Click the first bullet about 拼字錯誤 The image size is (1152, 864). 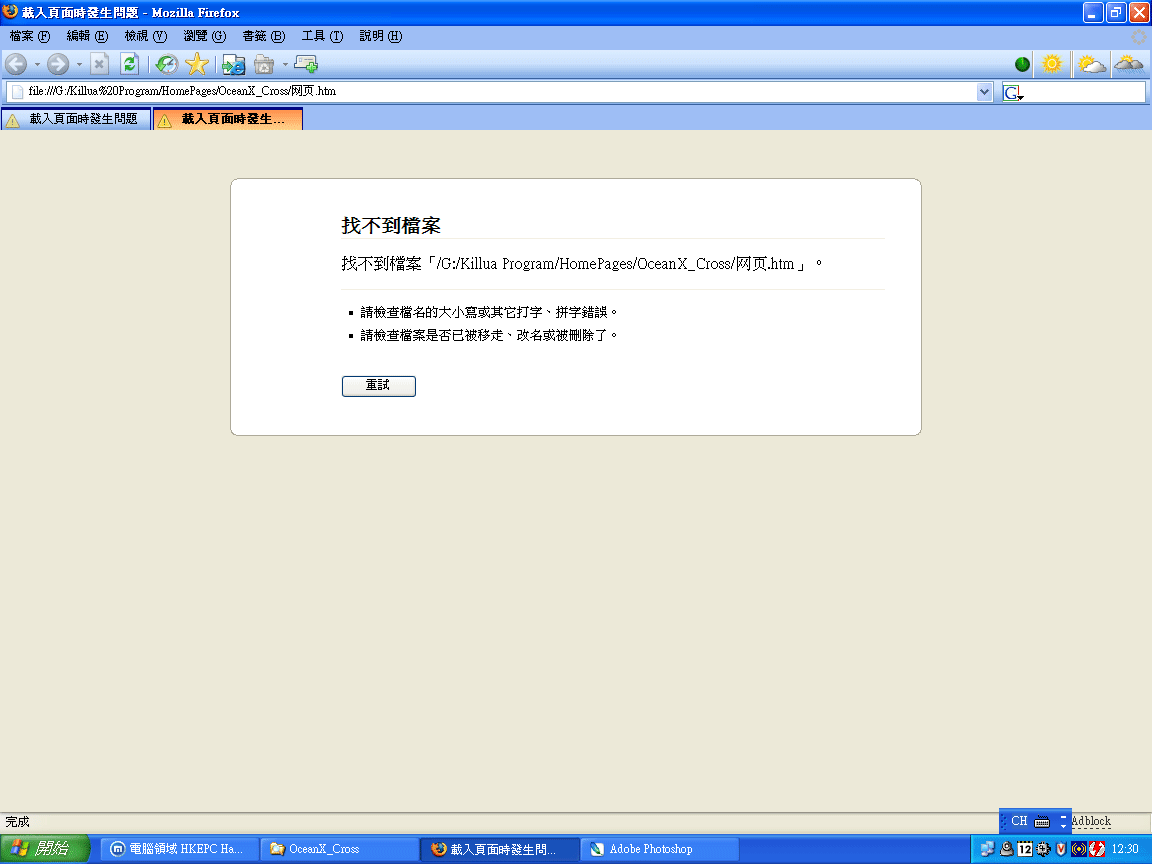489,312
